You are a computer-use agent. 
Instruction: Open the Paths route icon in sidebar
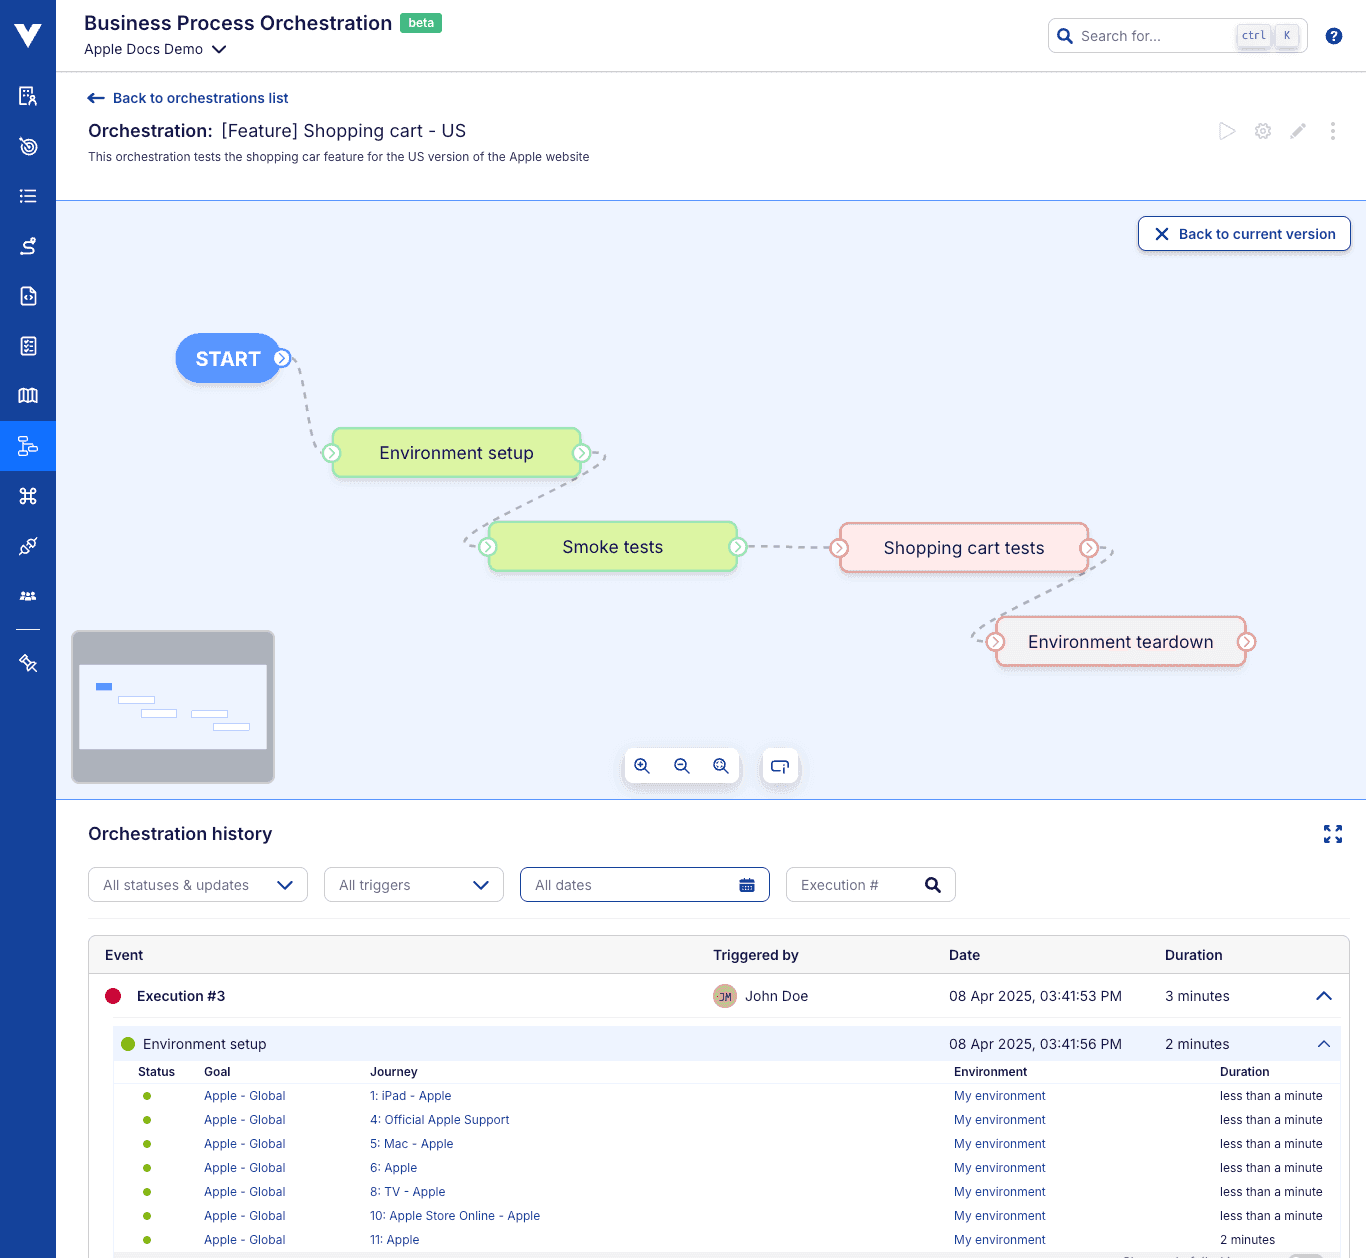click(27, 246)
